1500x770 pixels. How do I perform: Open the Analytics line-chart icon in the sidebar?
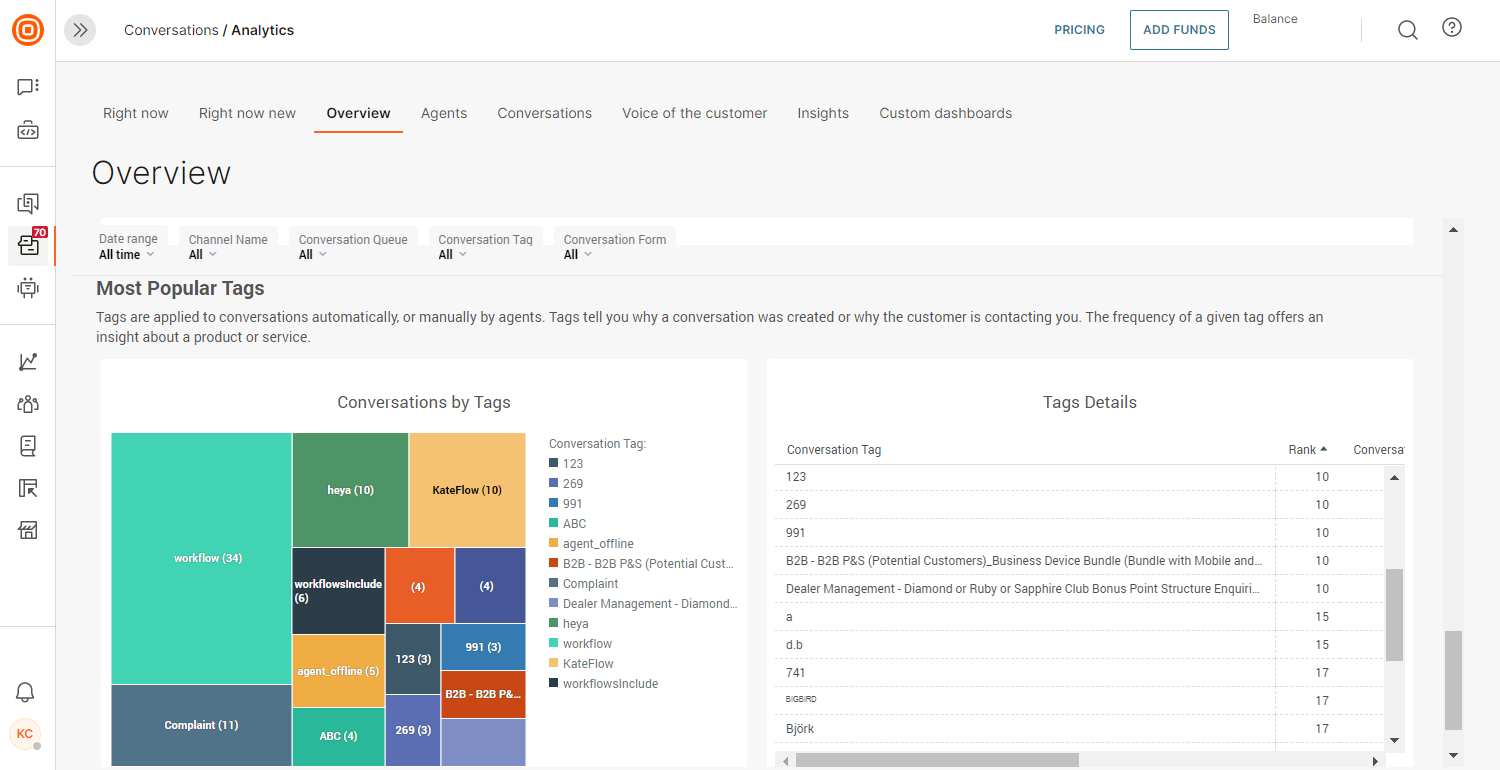(27, 360)
